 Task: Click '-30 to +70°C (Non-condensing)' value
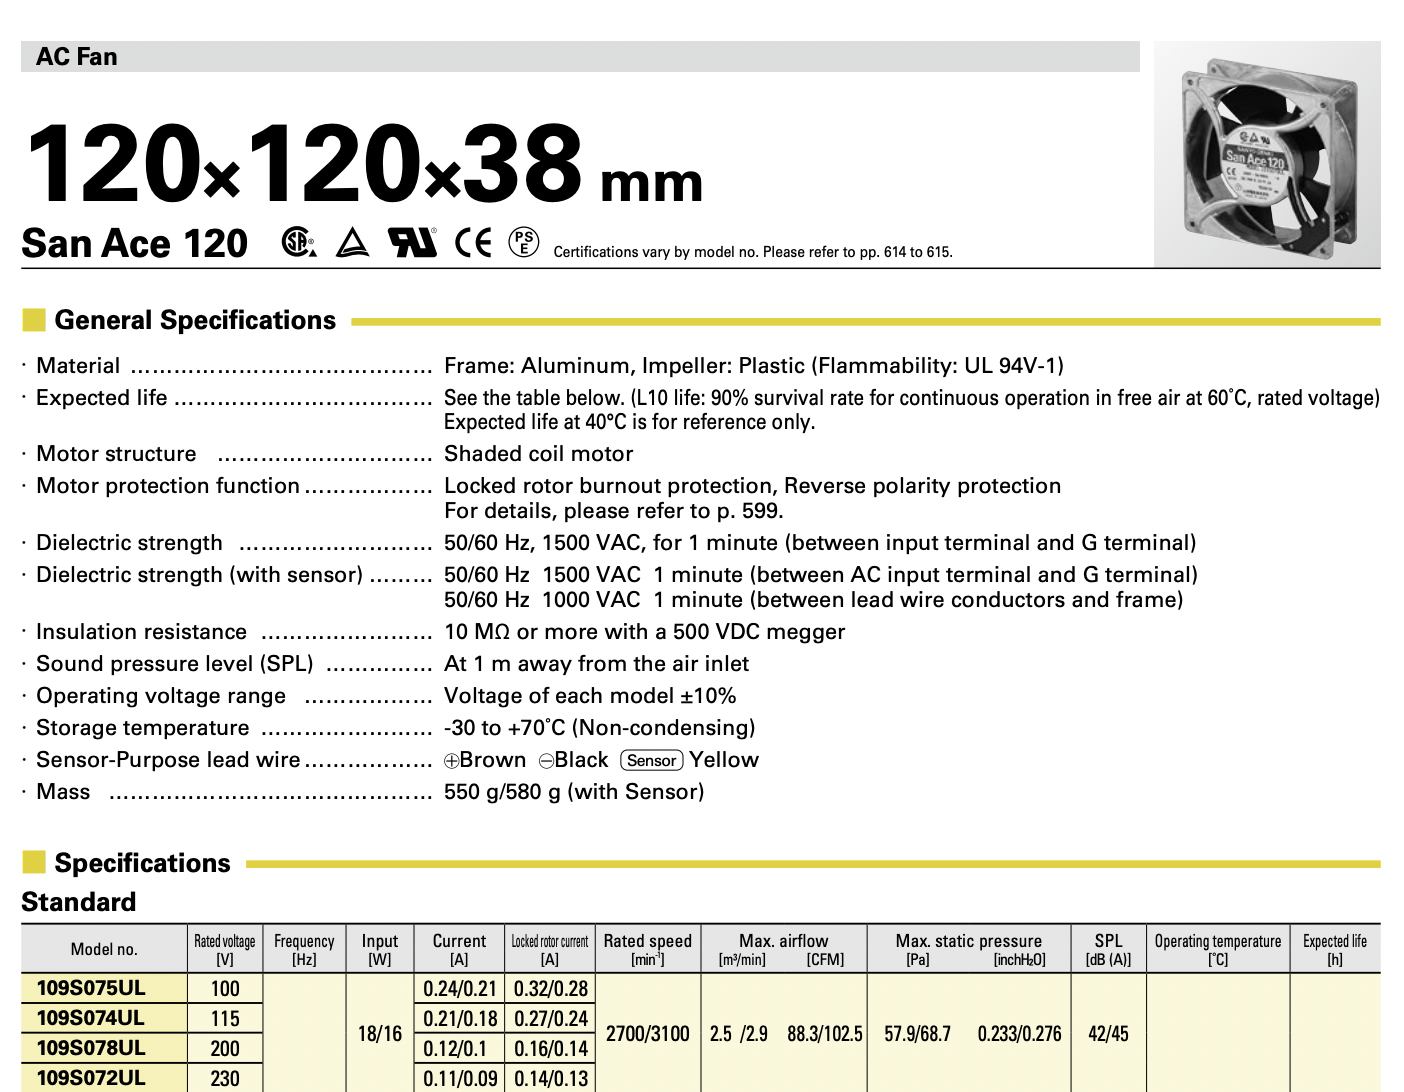(599, 728)
